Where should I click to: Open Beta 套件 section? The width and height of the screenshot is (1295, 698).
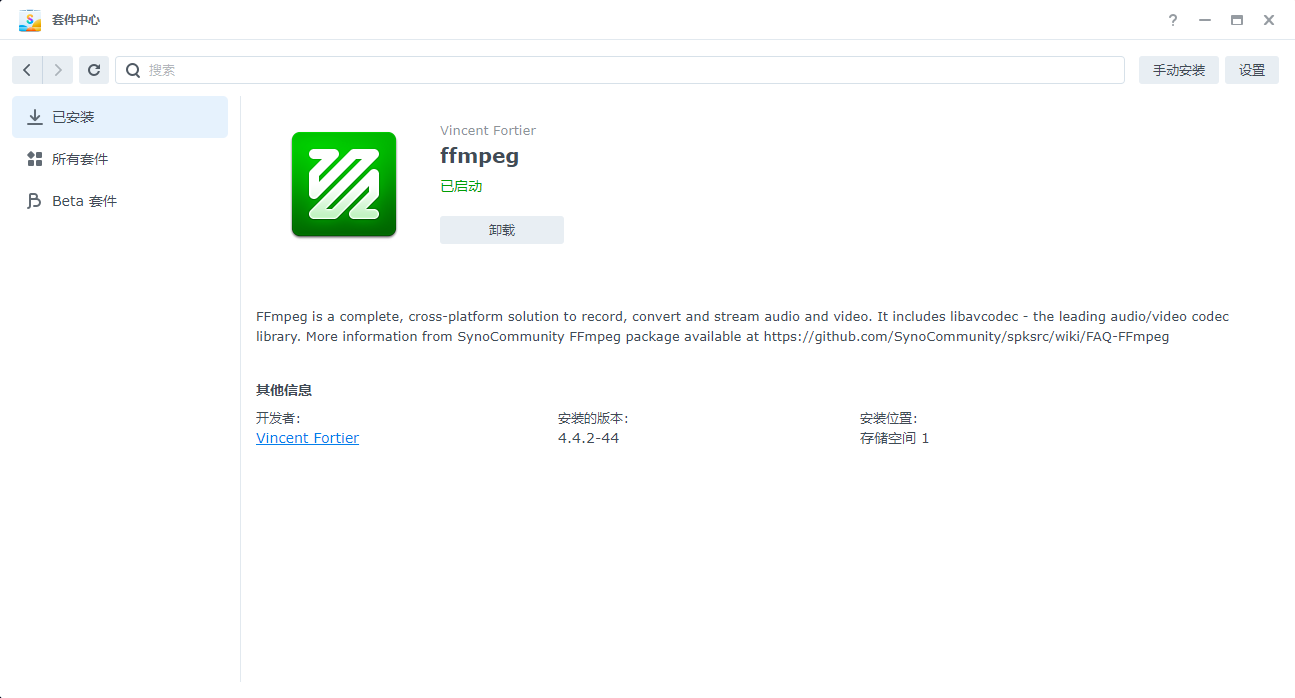(120, 201)
